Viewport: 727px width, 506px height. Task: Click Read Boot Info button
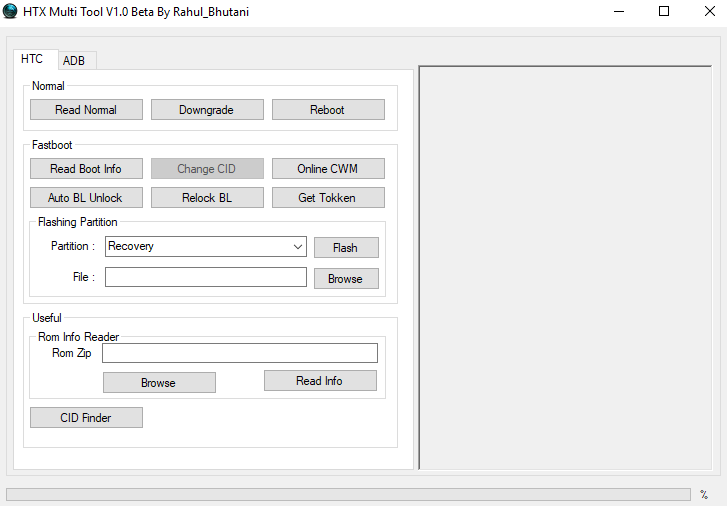click(x=86, y=169)
